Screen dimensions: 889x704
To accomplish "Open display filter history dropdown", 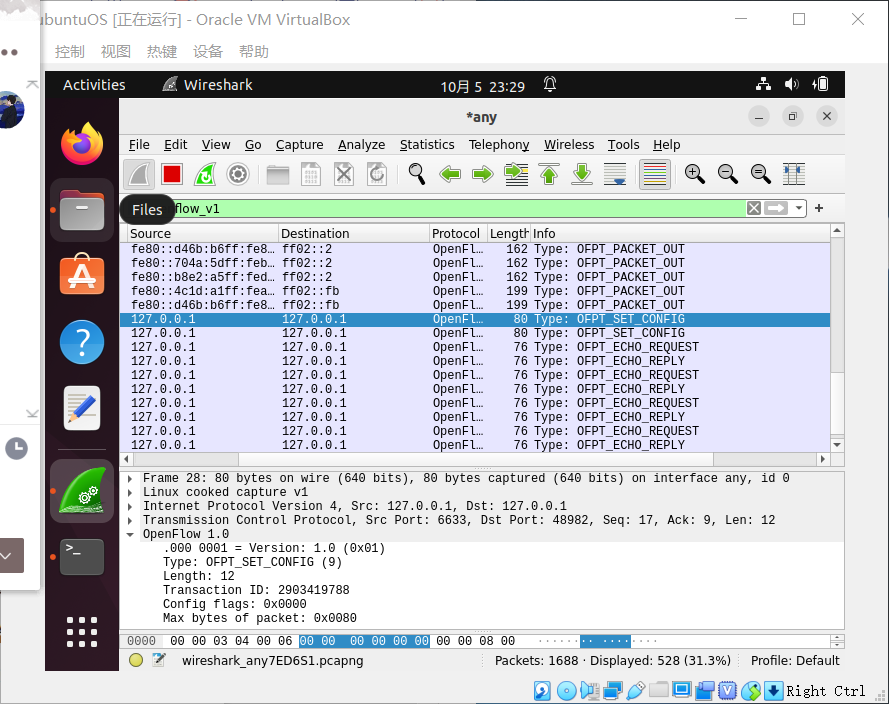I will [x=798, y=209].
